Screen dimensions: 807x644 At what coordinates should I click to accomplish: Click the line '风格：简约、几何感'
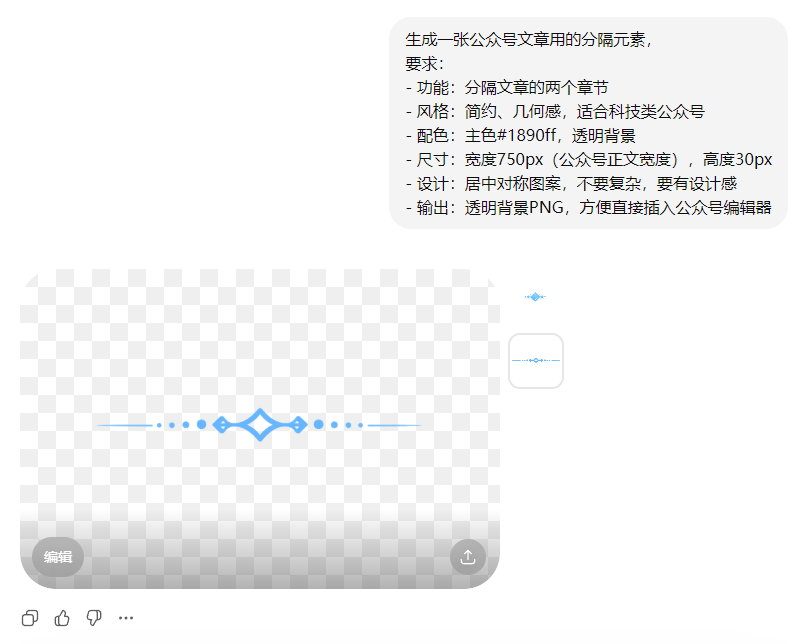pyautogui.click(x=483, y=112)
